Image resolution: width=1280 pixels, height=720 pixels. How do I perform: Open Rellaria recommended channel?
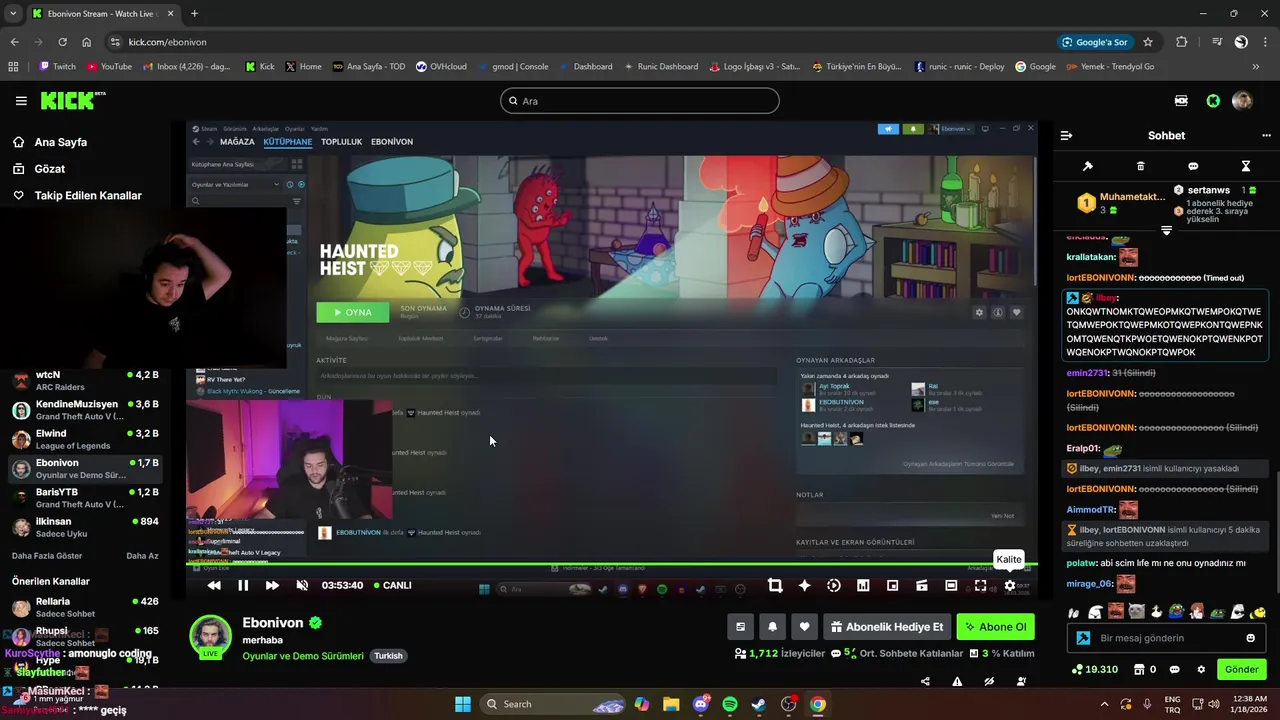[85, 607]
